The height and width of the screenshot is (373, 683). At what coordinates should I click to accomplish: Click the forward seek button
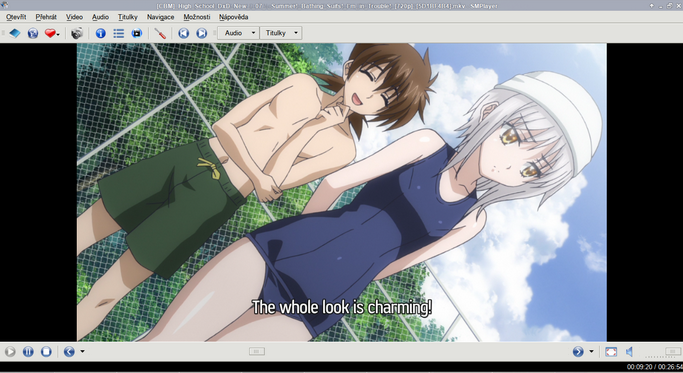tap(578, 352)
